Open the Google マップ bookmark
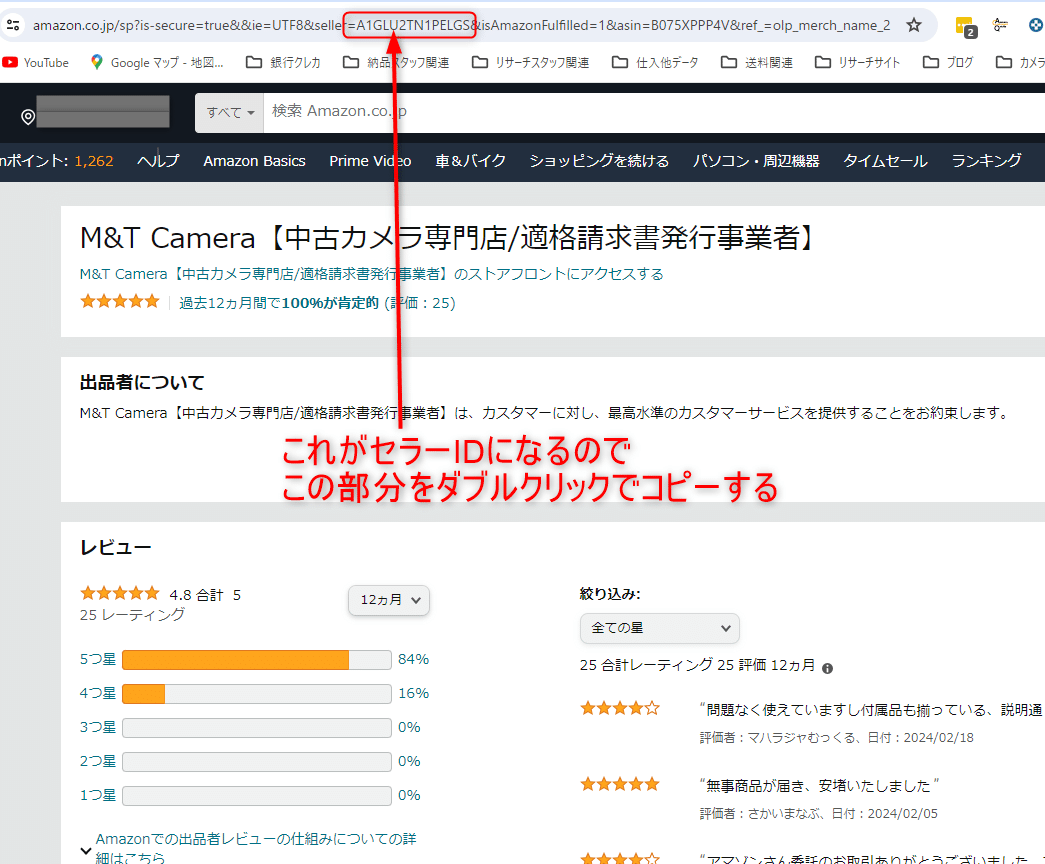The height and width of the screenshot is (864, 1045). 157,63
